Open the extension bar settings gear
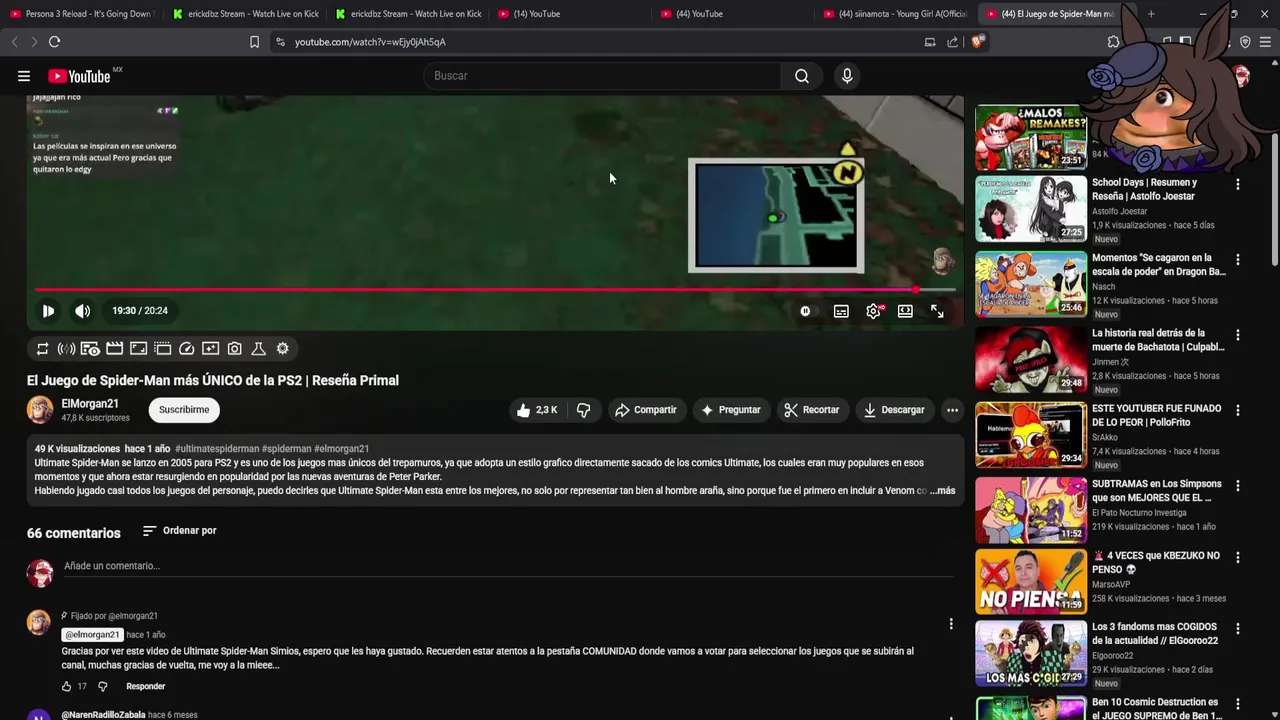Image resolution: width=1280 pixels, height=720 pixels. [x=282, y=349]
